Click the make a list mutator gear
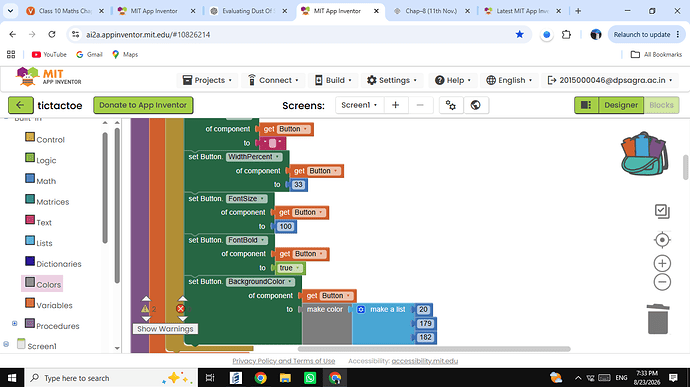Image resolution: width=690 pixels, height=387 pixels. [361, 310]
